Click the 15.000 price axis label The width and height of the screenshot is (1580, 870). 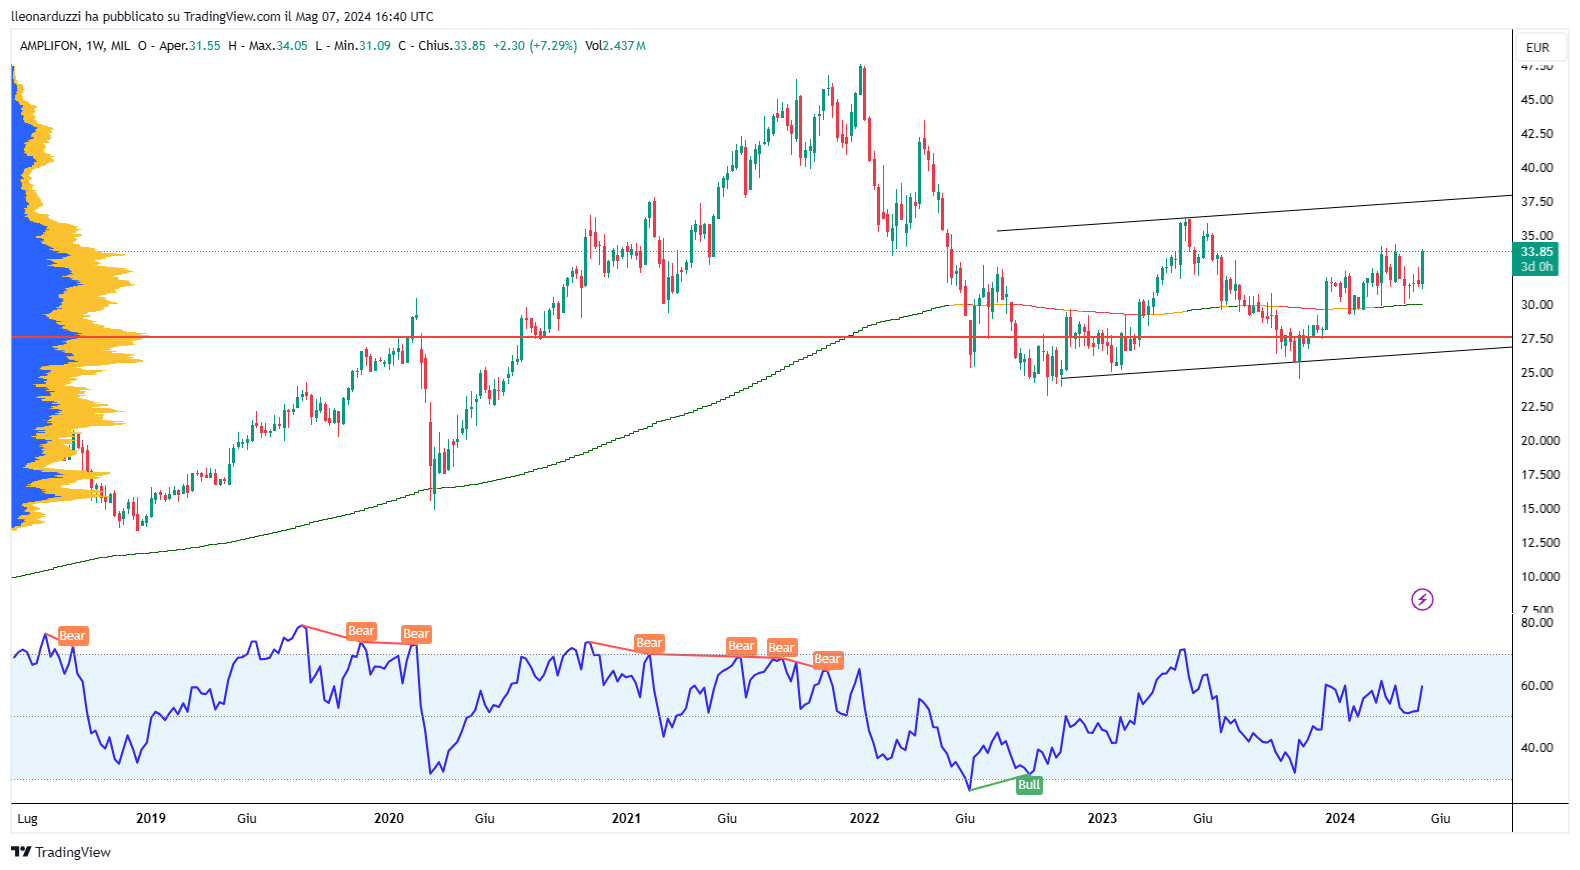1540,509
